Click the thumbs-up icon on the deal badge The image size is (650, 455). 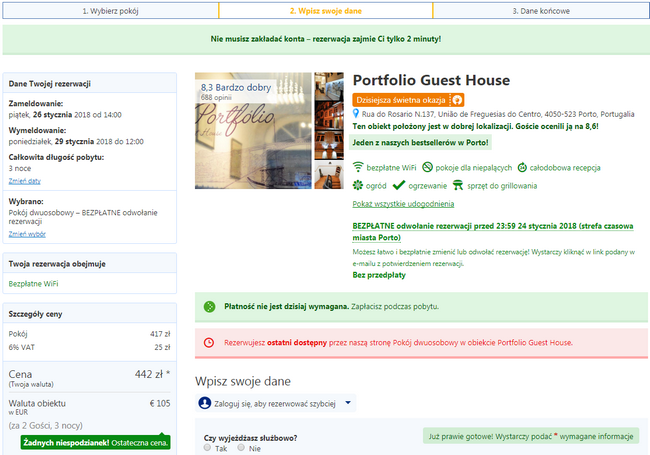pos(457,100)
